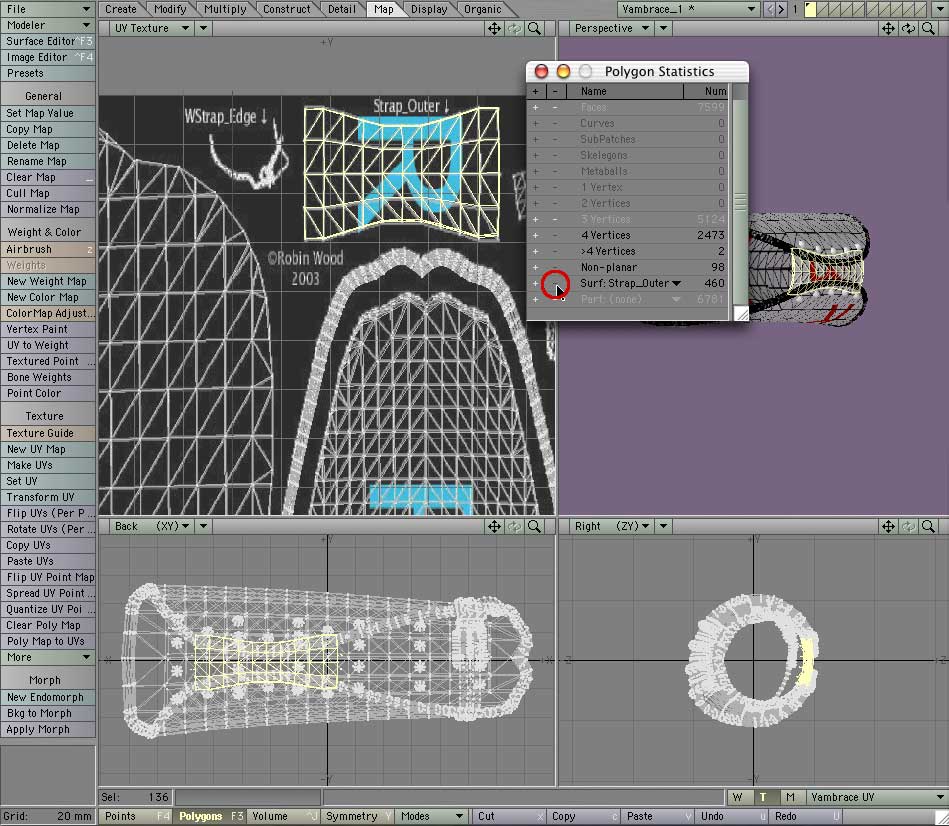Image resolution: width=949 pixels, height=826 pixels.
Task: Click the minus for 4 Vertices row
Action: (x=555, y=235)
